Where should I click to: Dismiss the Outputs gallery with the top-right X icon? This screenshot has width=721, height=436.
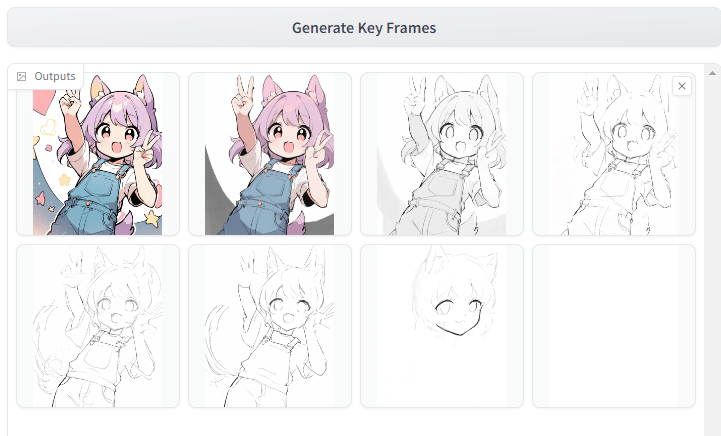click(682, 86)
